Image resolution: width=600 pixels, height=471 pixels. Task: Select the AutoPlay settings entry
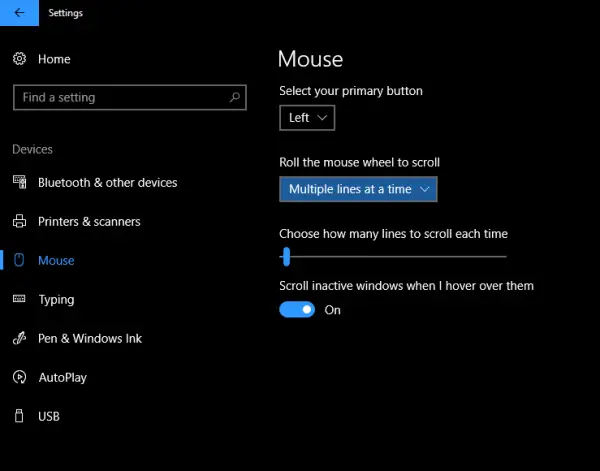pos(62,377)
